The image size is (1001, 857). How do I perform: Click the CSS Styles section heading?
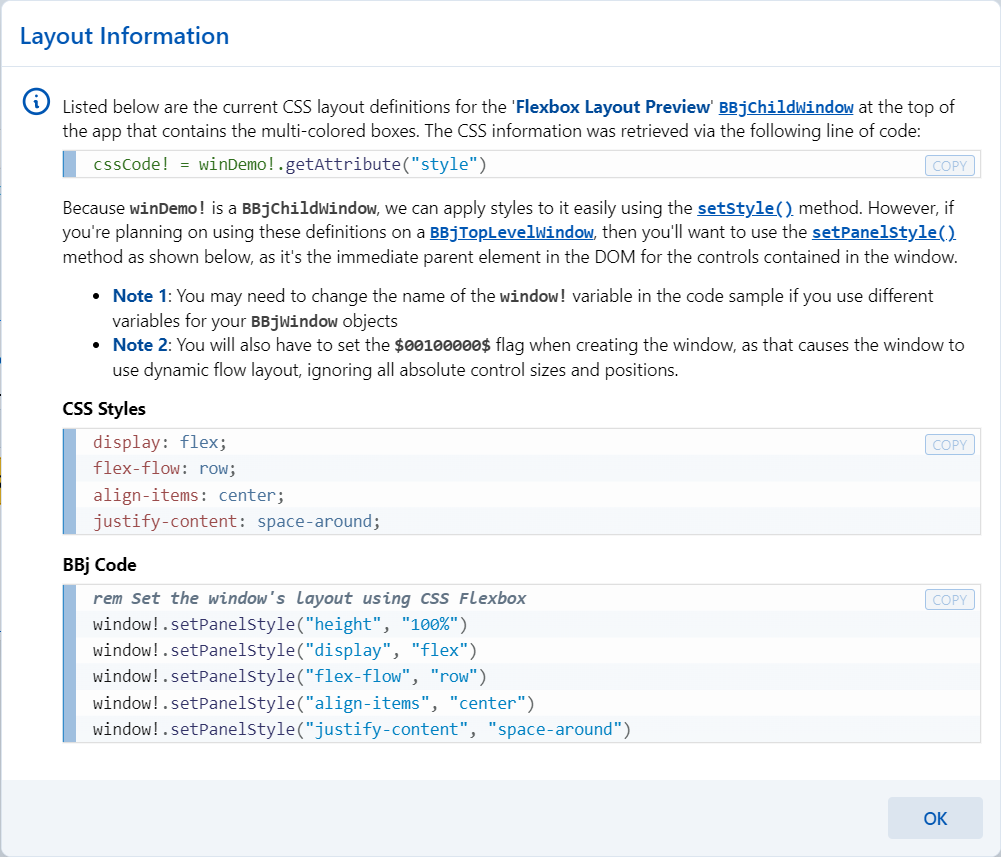click(x=102, y=408)
